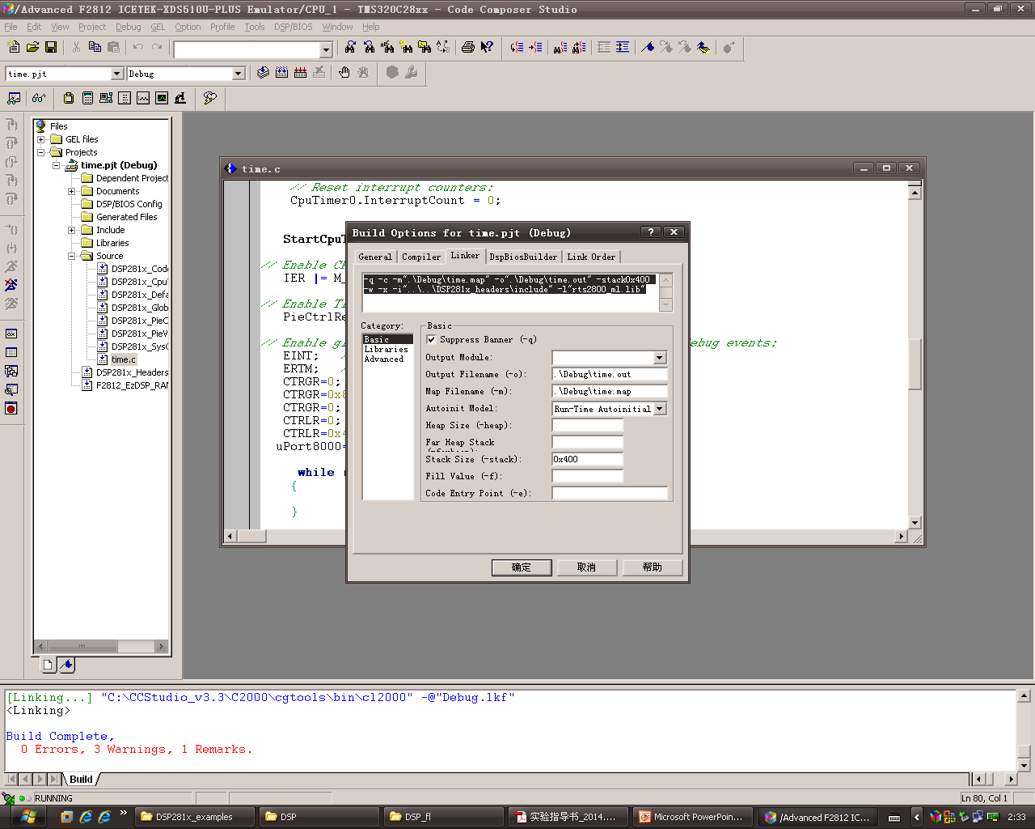
Task: Toggle breakpoint with the hand icon
Action: [344, 73]
